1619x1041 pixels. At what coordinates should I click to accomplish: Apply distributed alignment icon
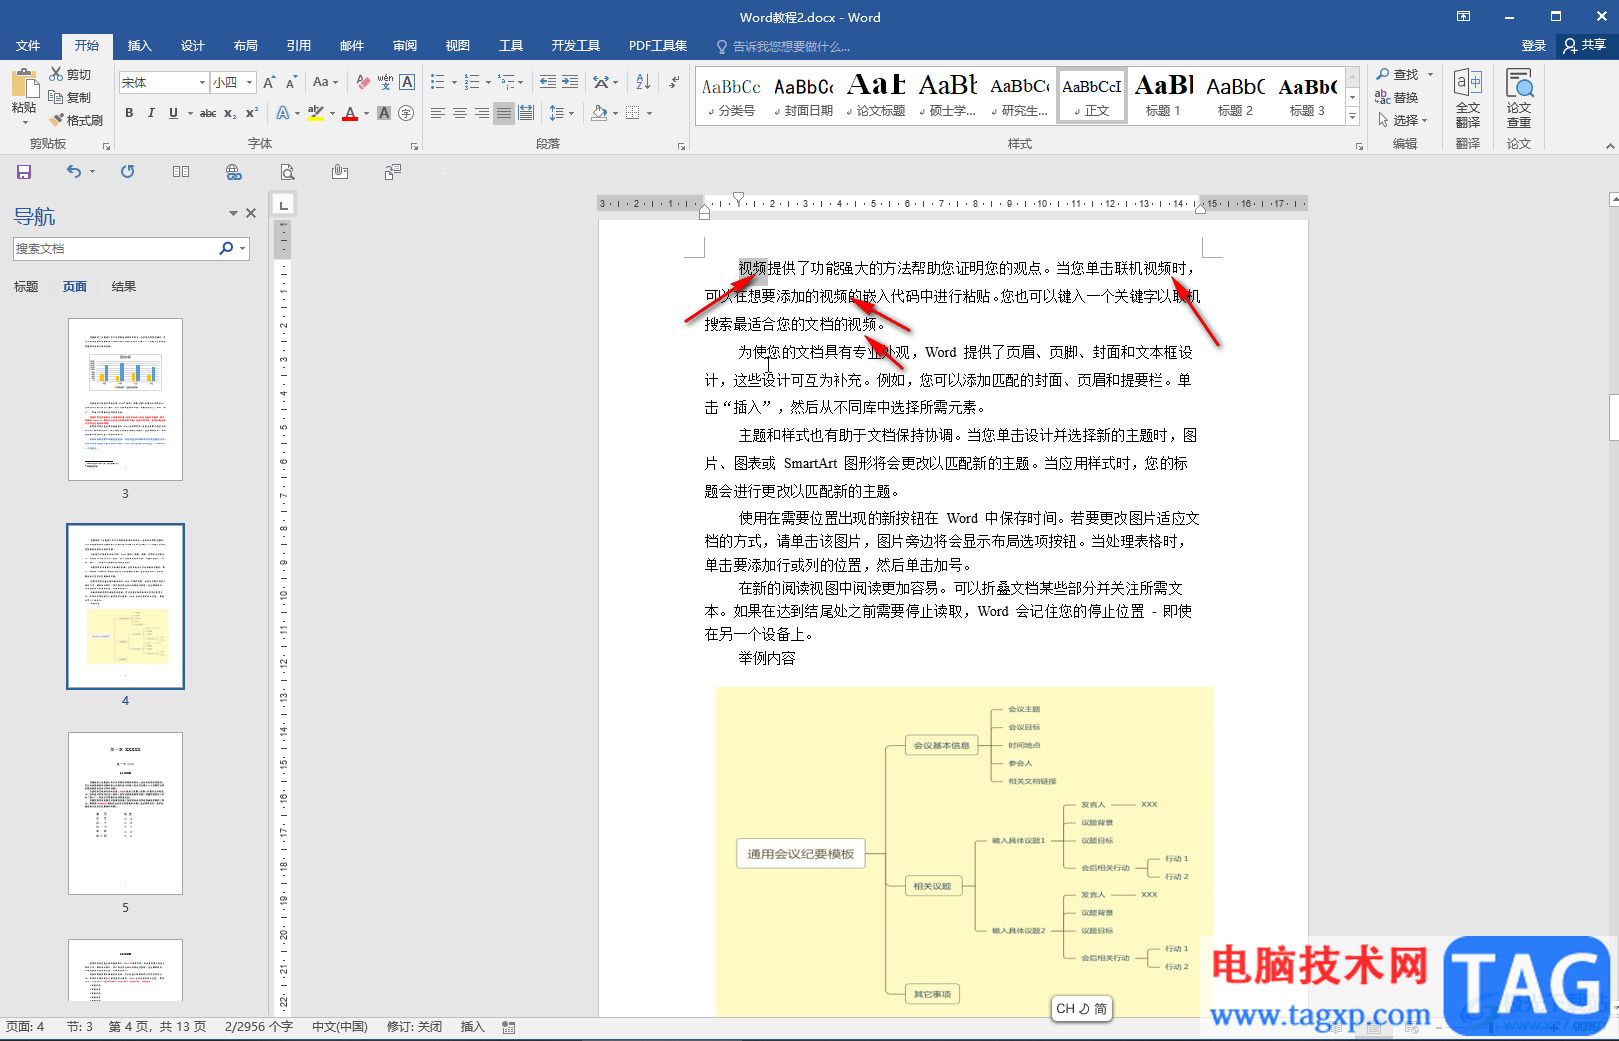coord(526,113)
